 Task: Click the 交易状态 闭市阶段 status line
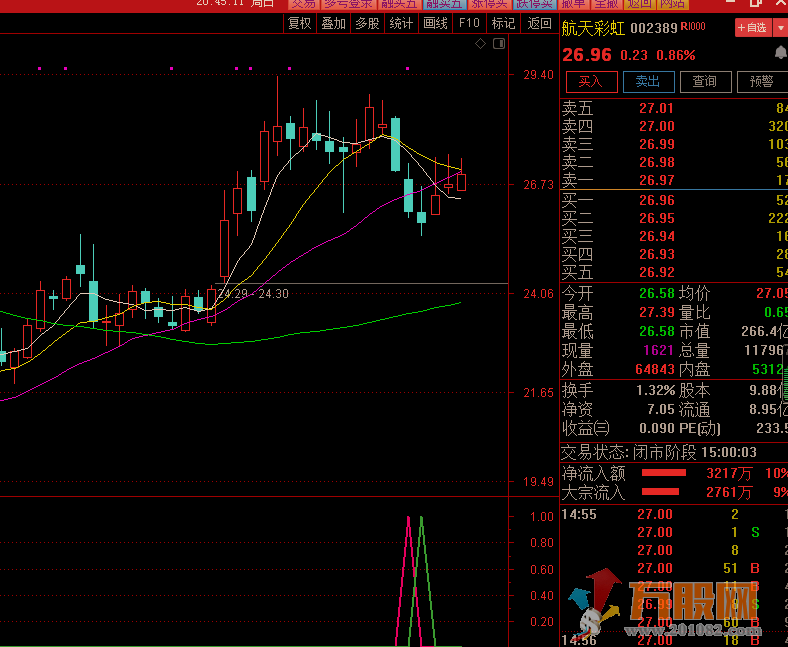click(658, 452)
